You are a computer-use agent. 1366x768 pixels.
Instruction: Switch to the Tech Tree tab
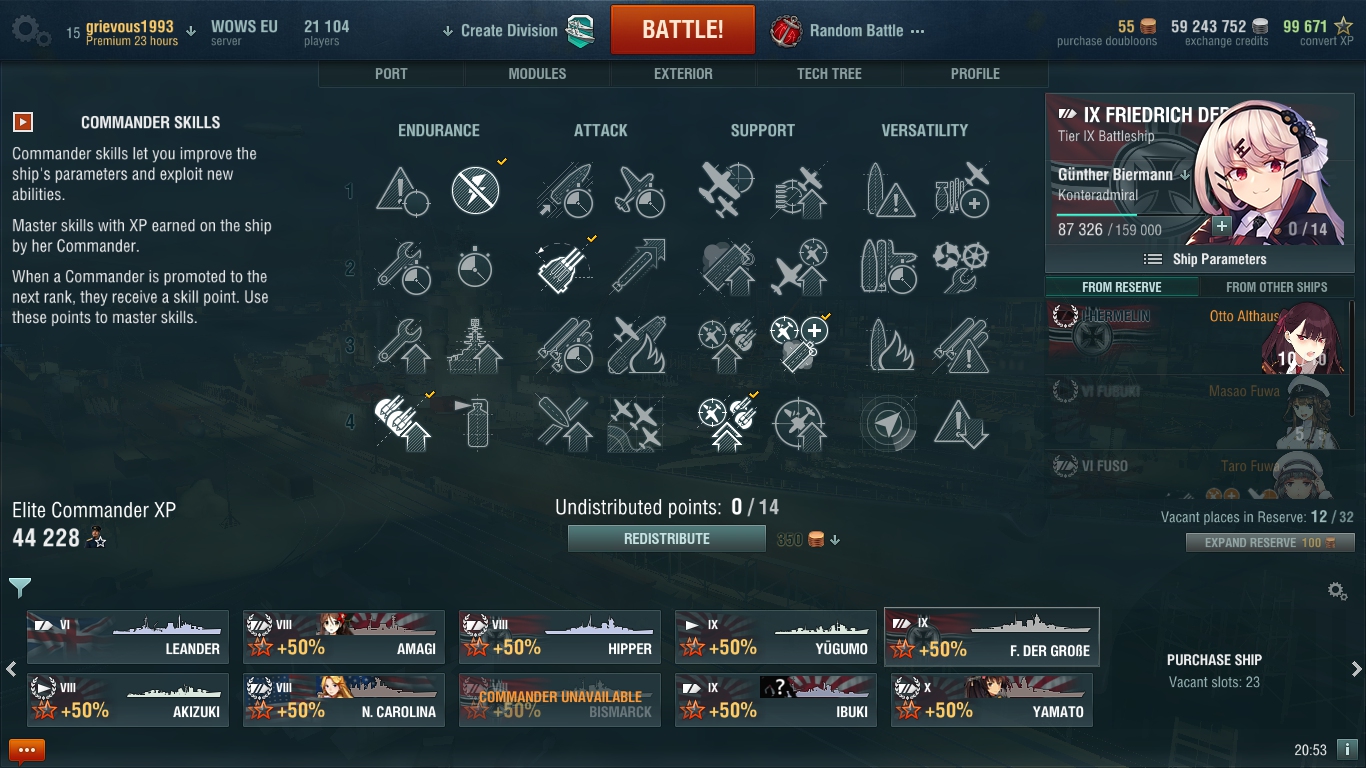[829, 74]
